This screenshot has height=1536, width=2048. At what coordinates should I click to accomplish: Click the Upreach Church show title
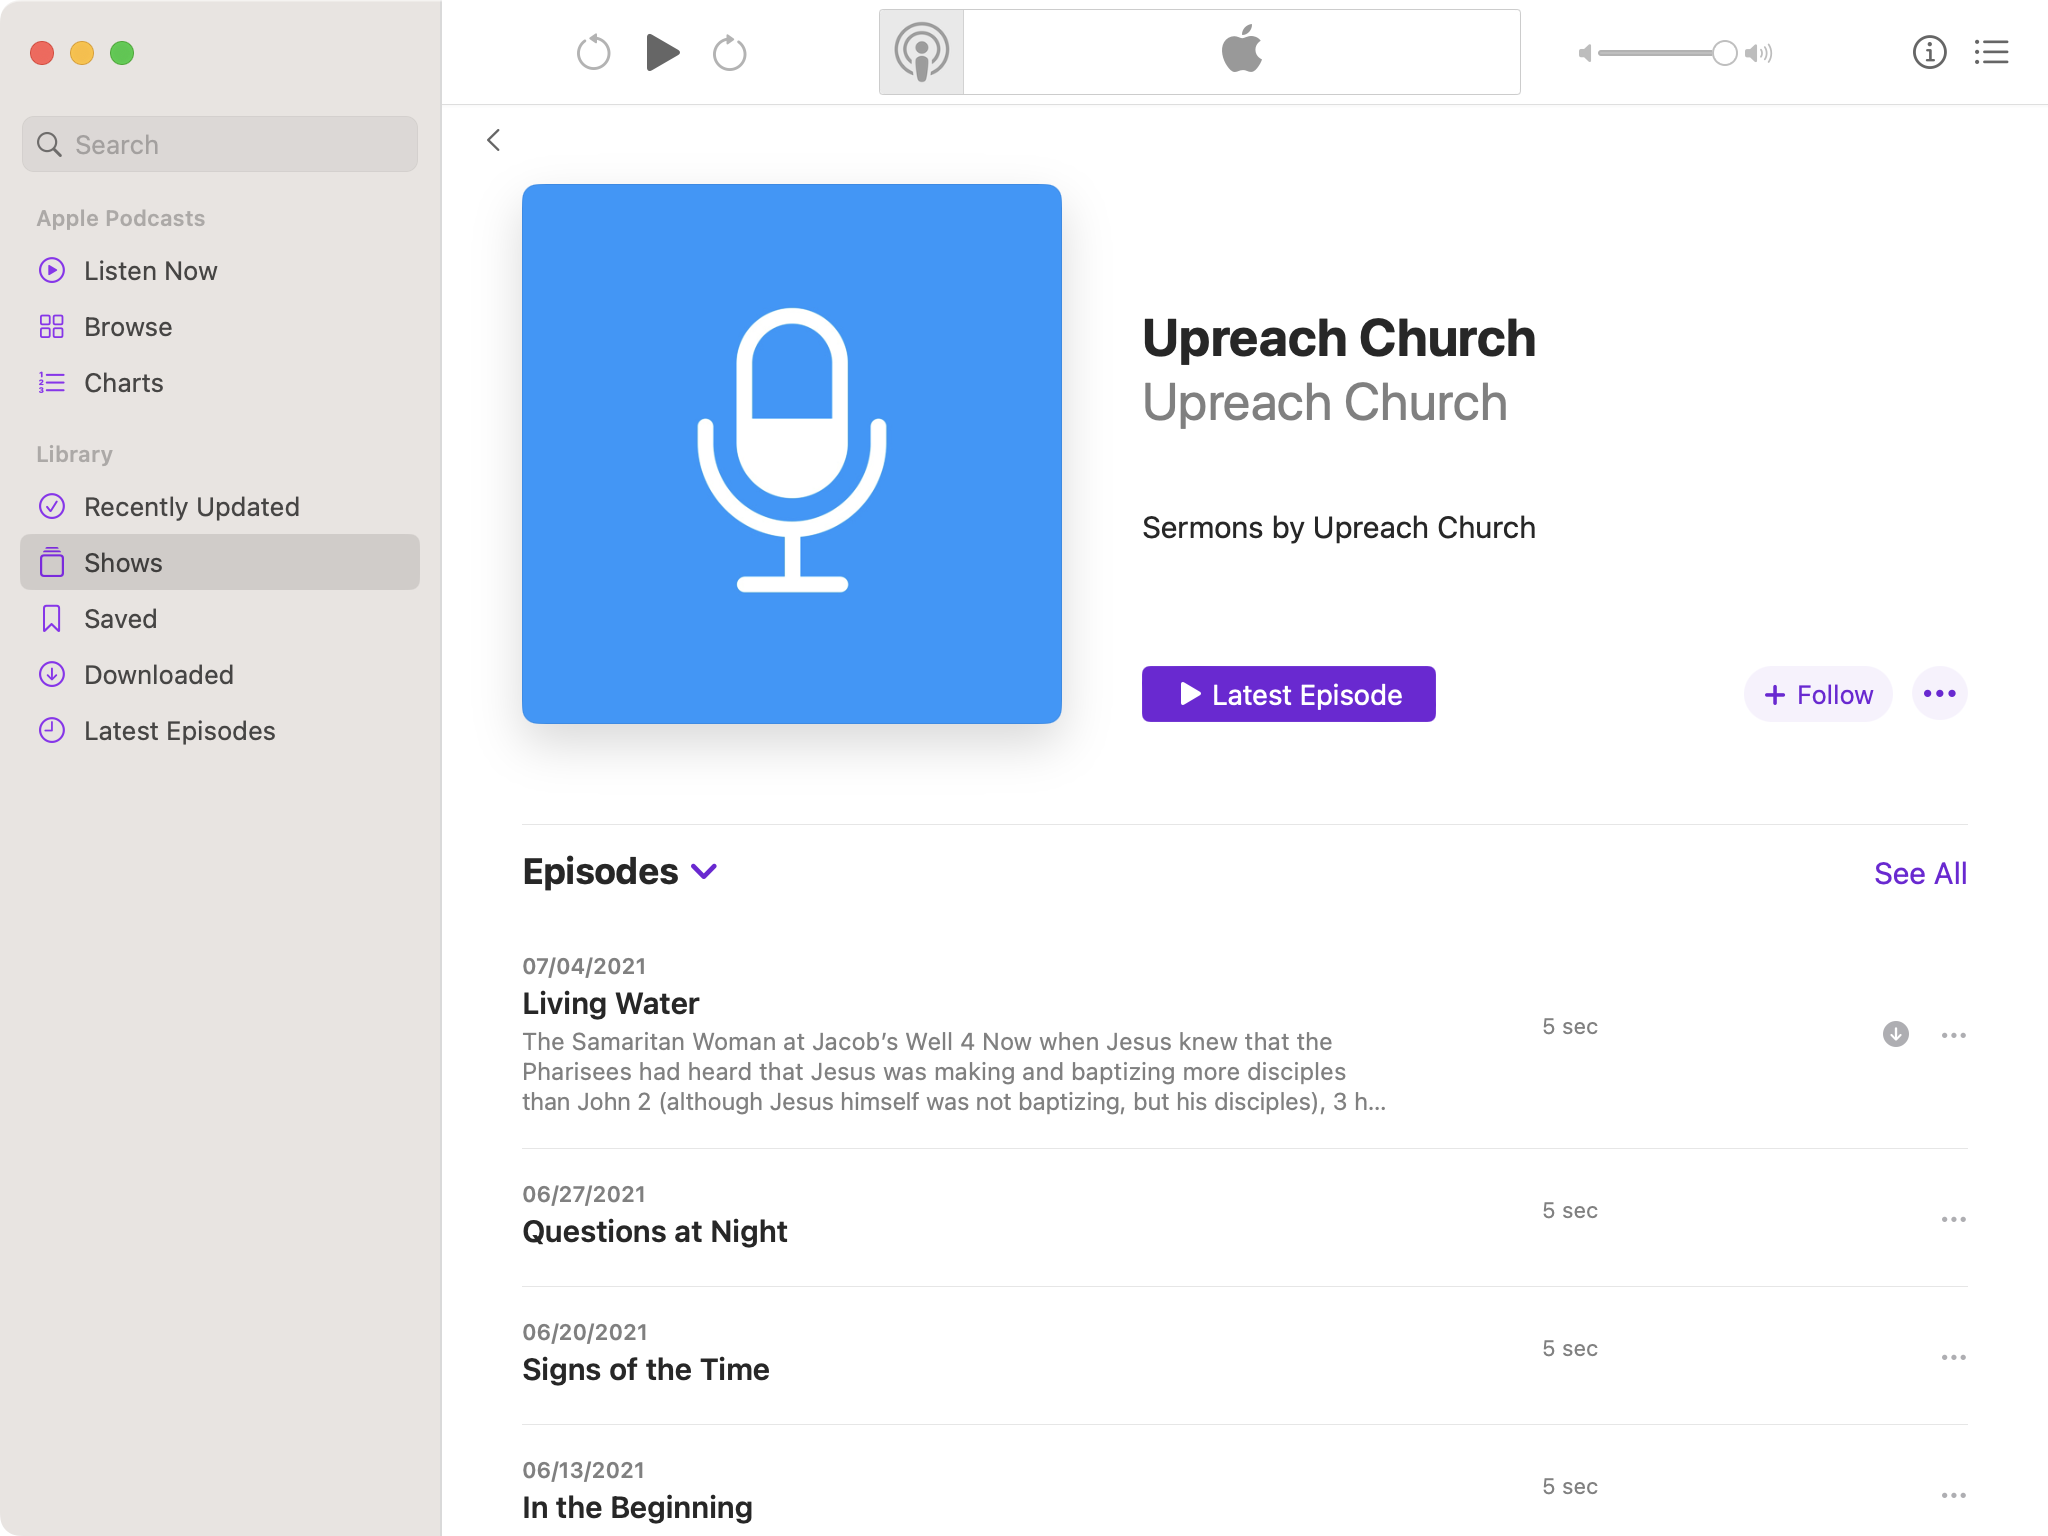click(x=1339, y=338)
